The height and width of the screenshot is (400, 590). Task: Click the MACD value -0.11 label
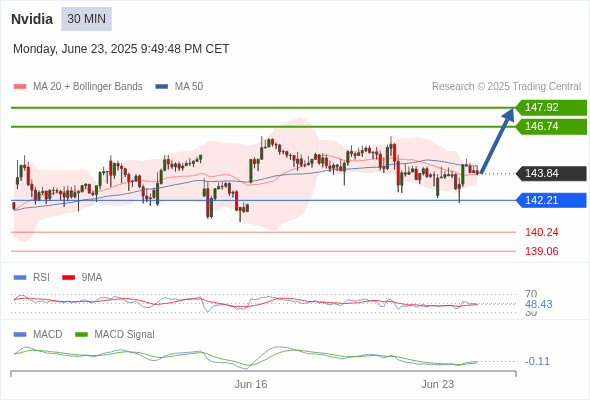[x=537, y=361]
